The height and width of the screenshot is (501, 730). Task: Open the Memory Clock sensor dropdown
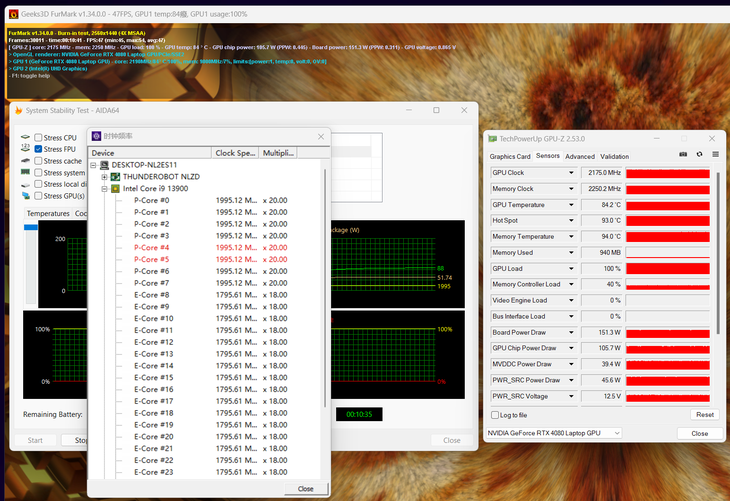point(571,189)
